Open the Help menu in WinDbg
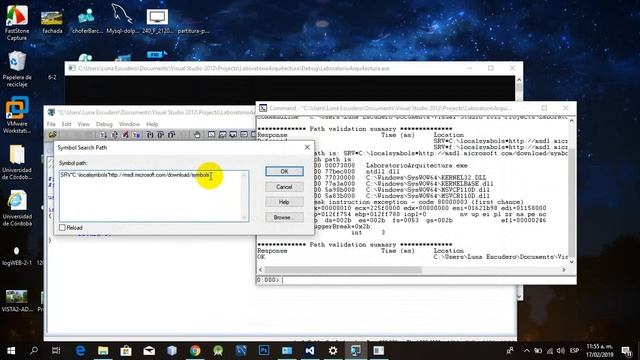Viewport: 640px width, 360px height. tap(152, 124)
